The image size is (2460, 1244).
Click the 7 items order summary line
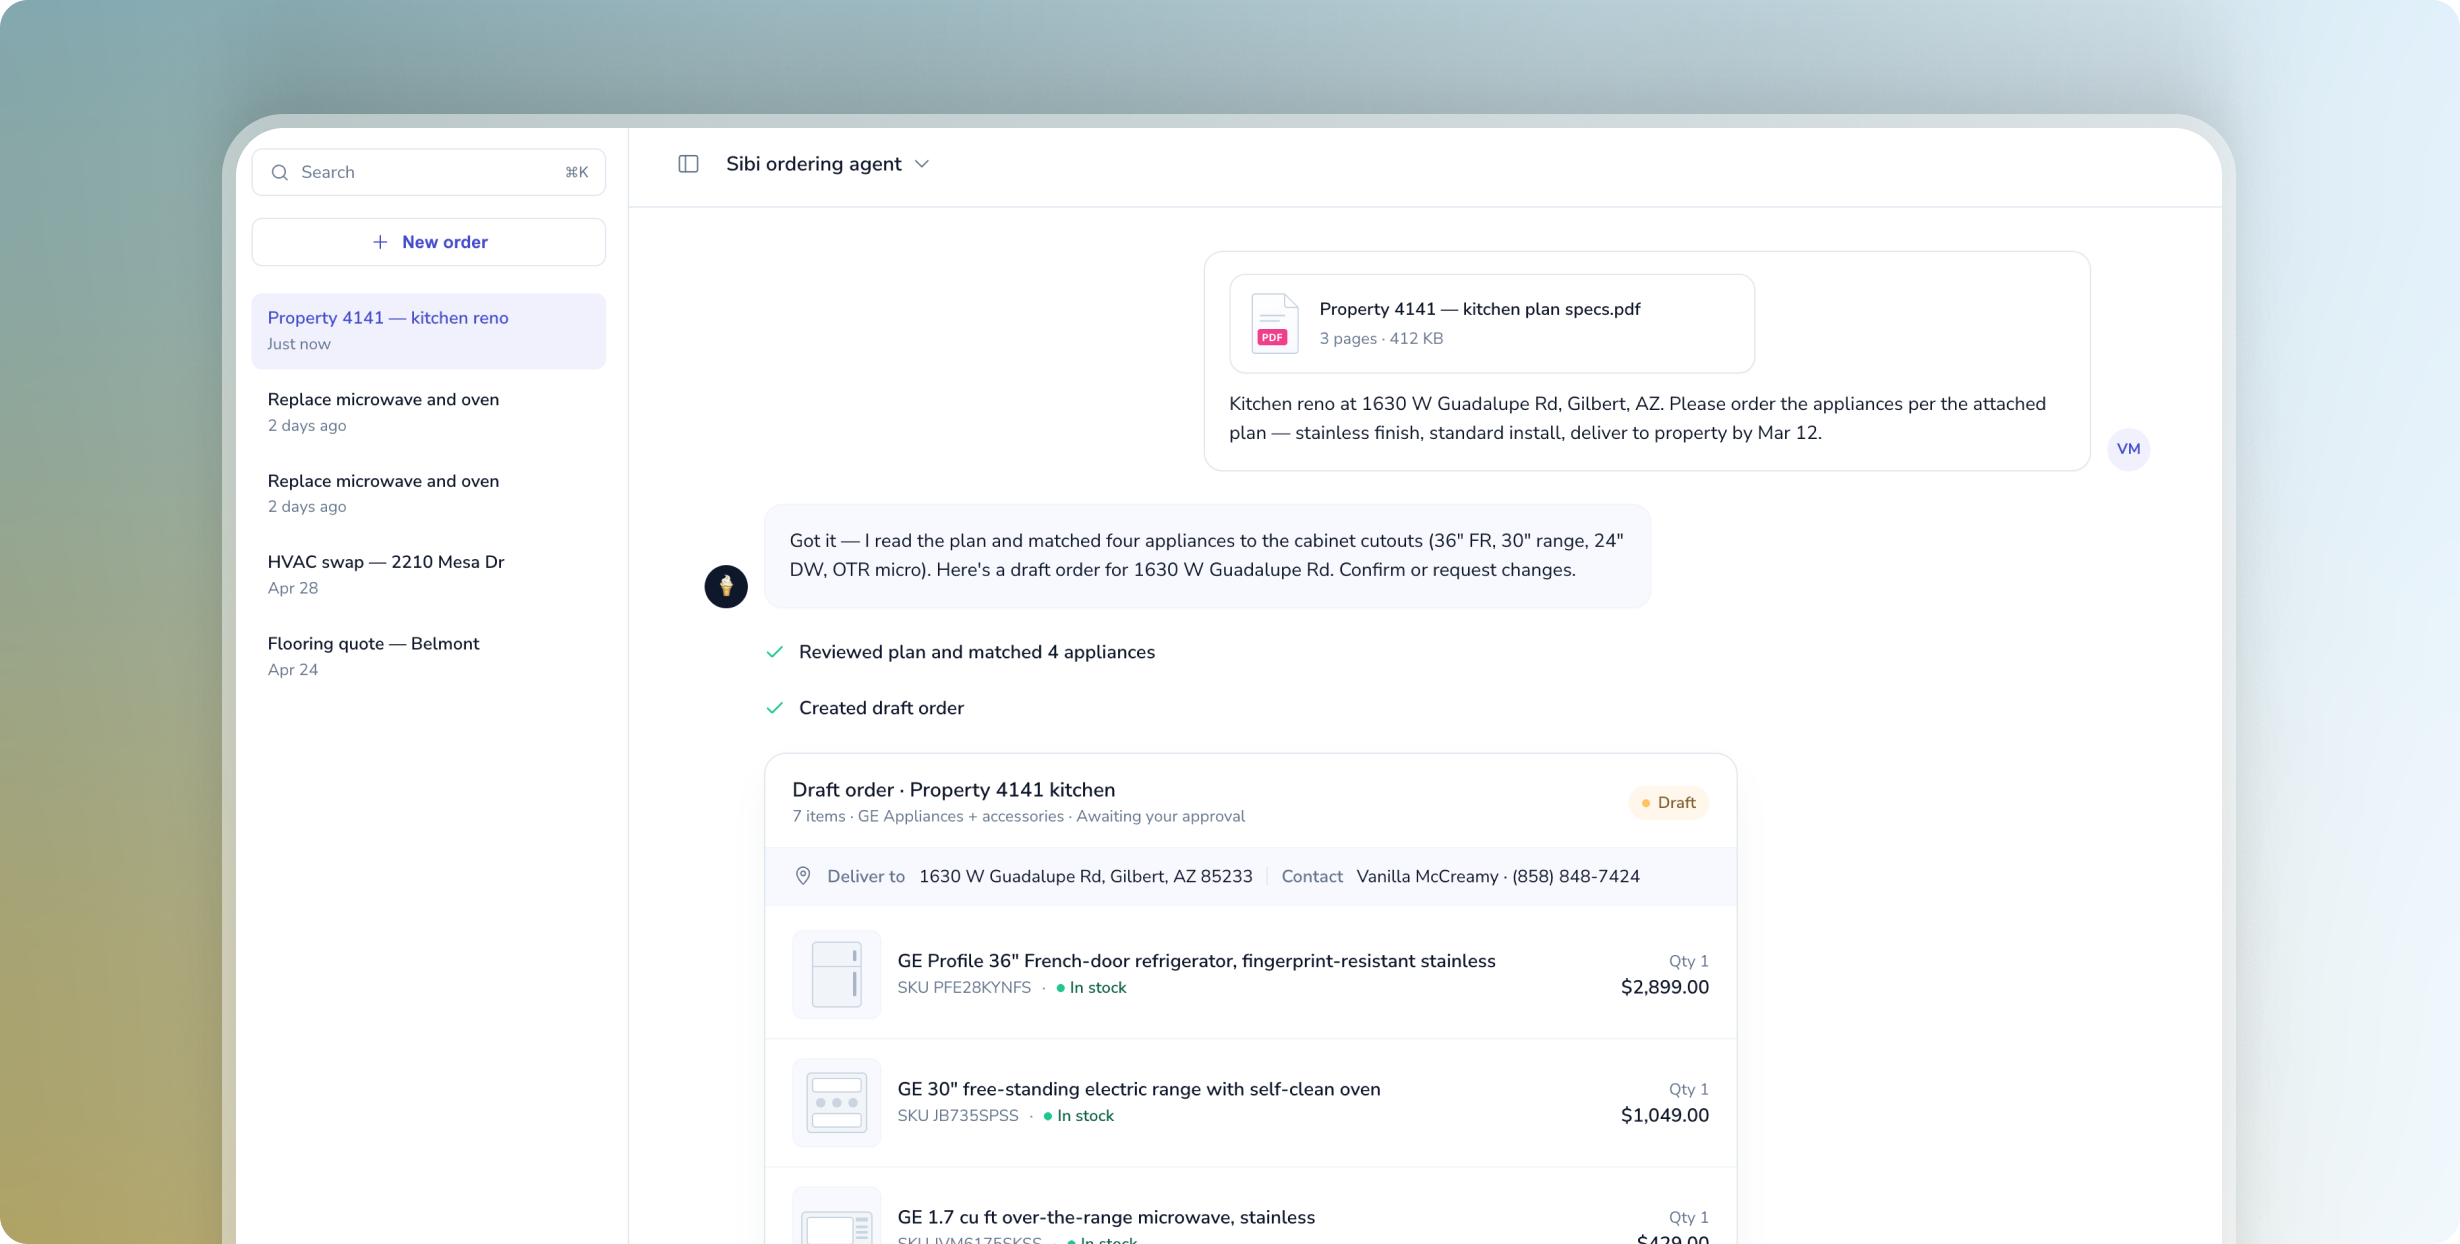(1018, 817)
